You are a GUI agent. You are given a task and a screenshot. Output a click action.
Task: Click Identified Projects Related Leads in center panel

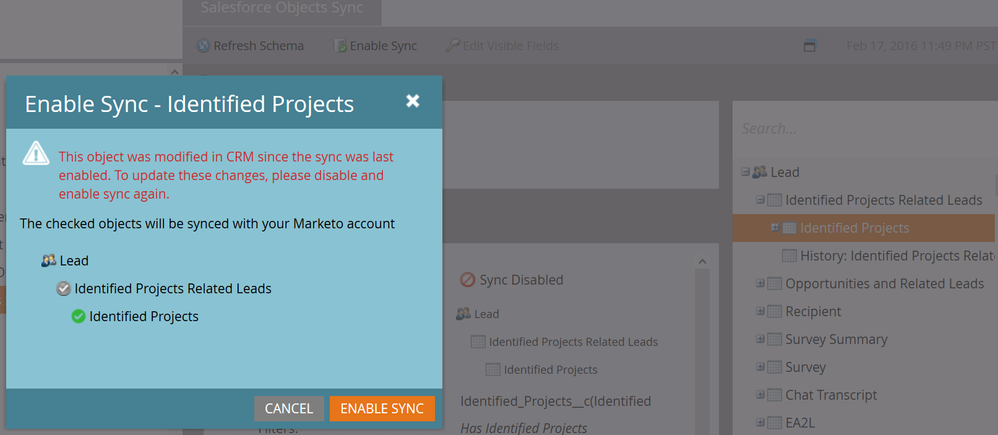[x=573, y=342]
